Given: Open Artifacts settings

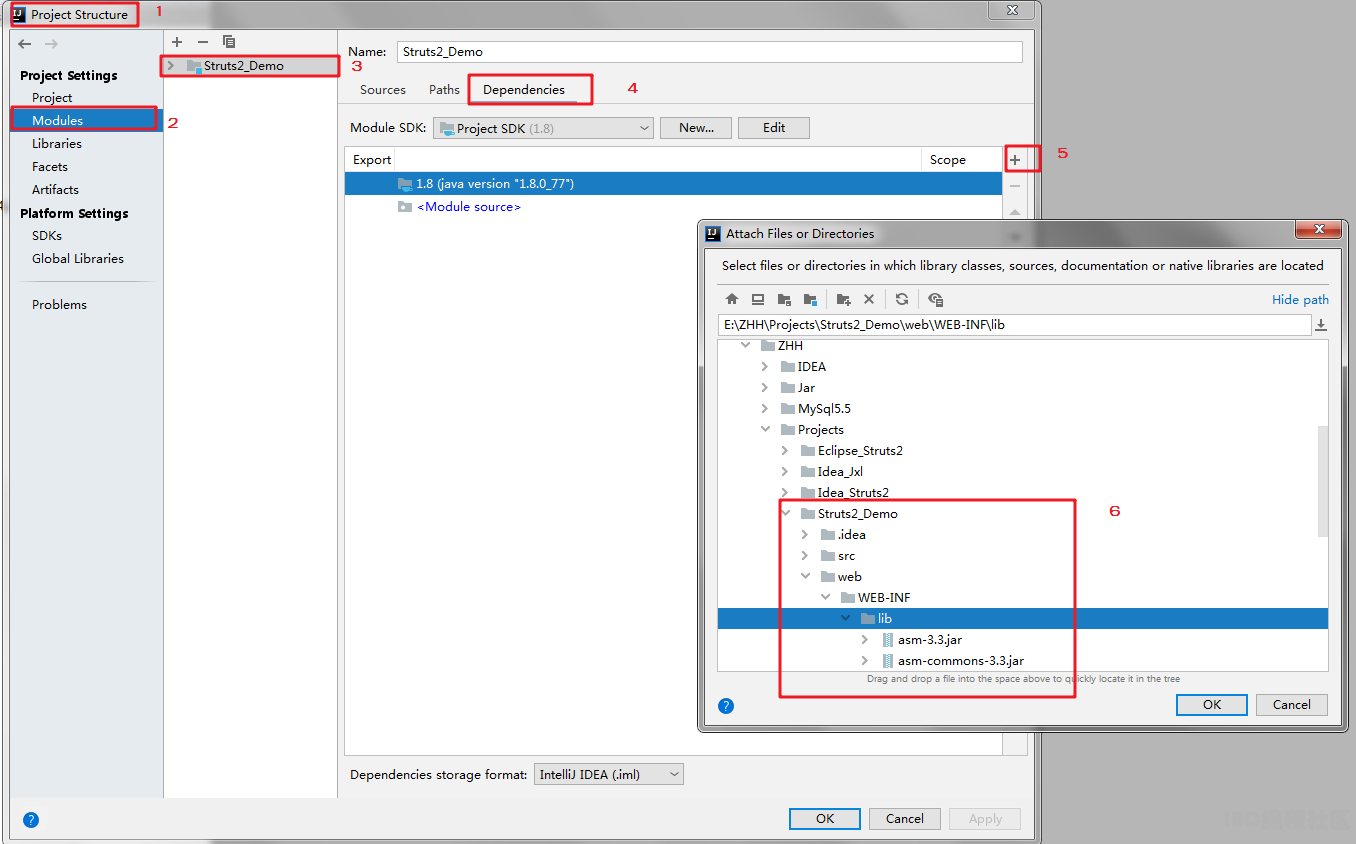Looking at the screenshot, I should (55, 189).
